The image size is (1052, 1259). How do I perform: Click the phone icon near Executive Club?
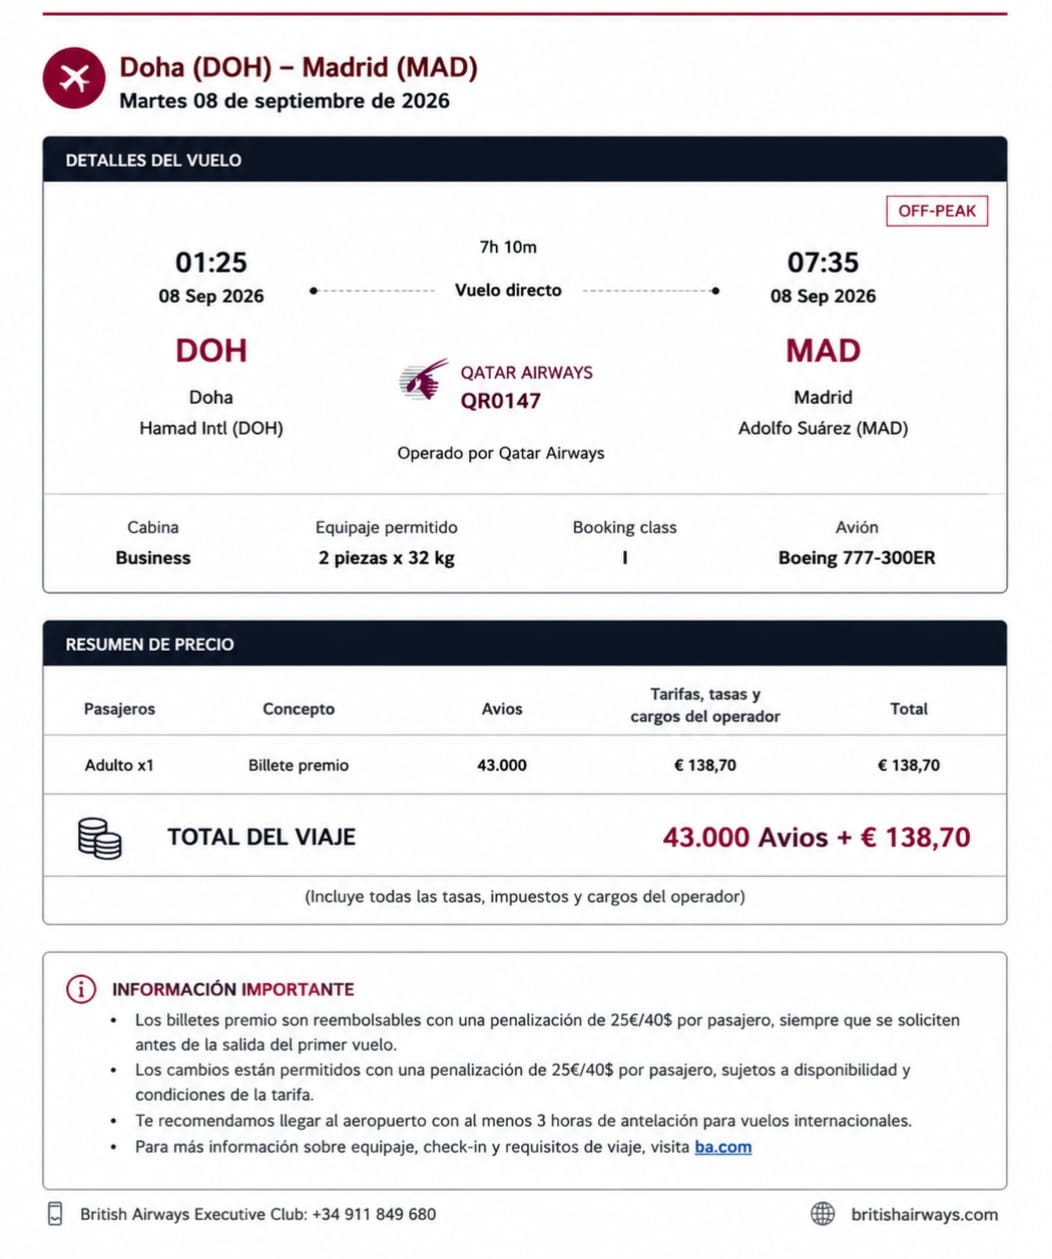click(x=56, y=1214)
